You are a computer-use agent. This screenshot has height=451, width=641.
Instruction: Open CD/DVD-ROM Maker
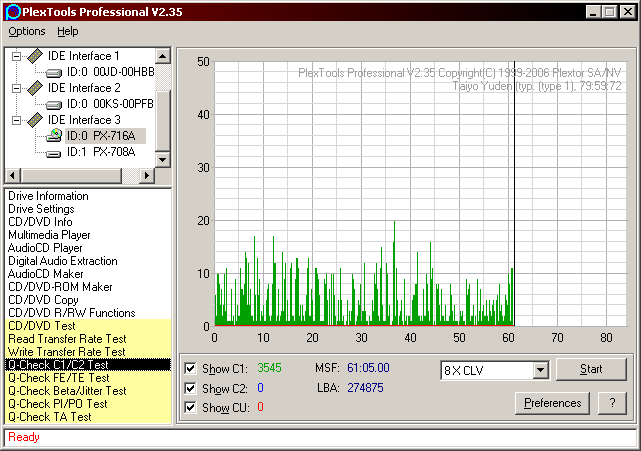60,287
